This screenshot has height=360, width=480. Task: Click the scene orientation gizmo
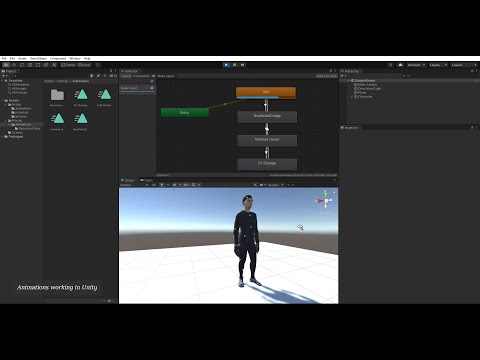325,200
